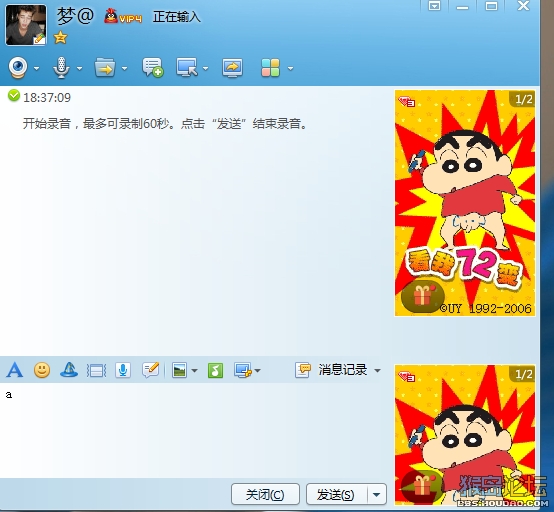Image resolution: width=554 pixels, height=512 pixels.
Task: Open the emoticon smiley picker
Action: click(x=42, y=370)
